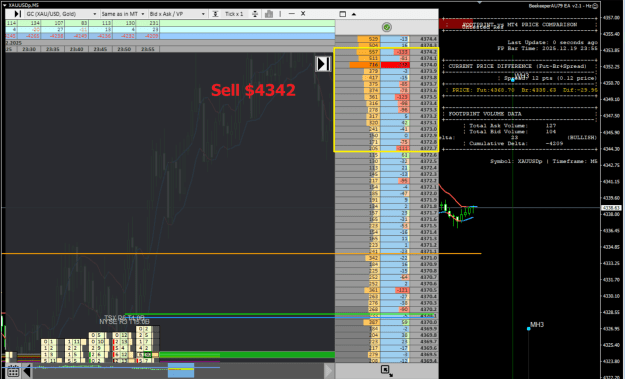
Task: Click the green and white candles on the MT4 chart
Action: (458, 214)
